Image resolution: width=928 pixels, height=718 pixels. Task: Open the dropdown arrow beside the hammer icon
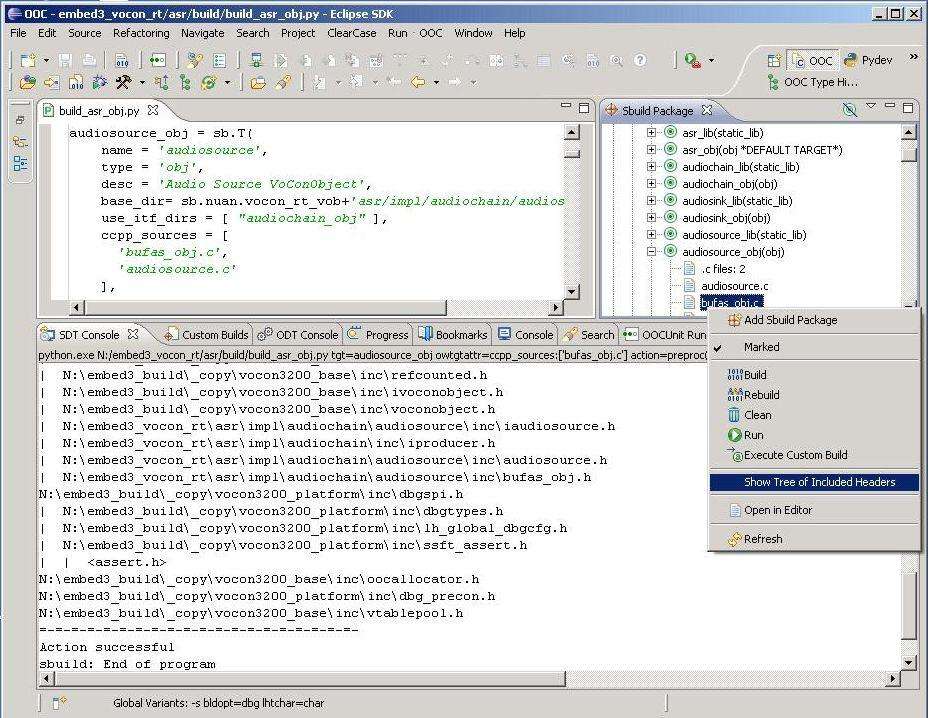142,83
